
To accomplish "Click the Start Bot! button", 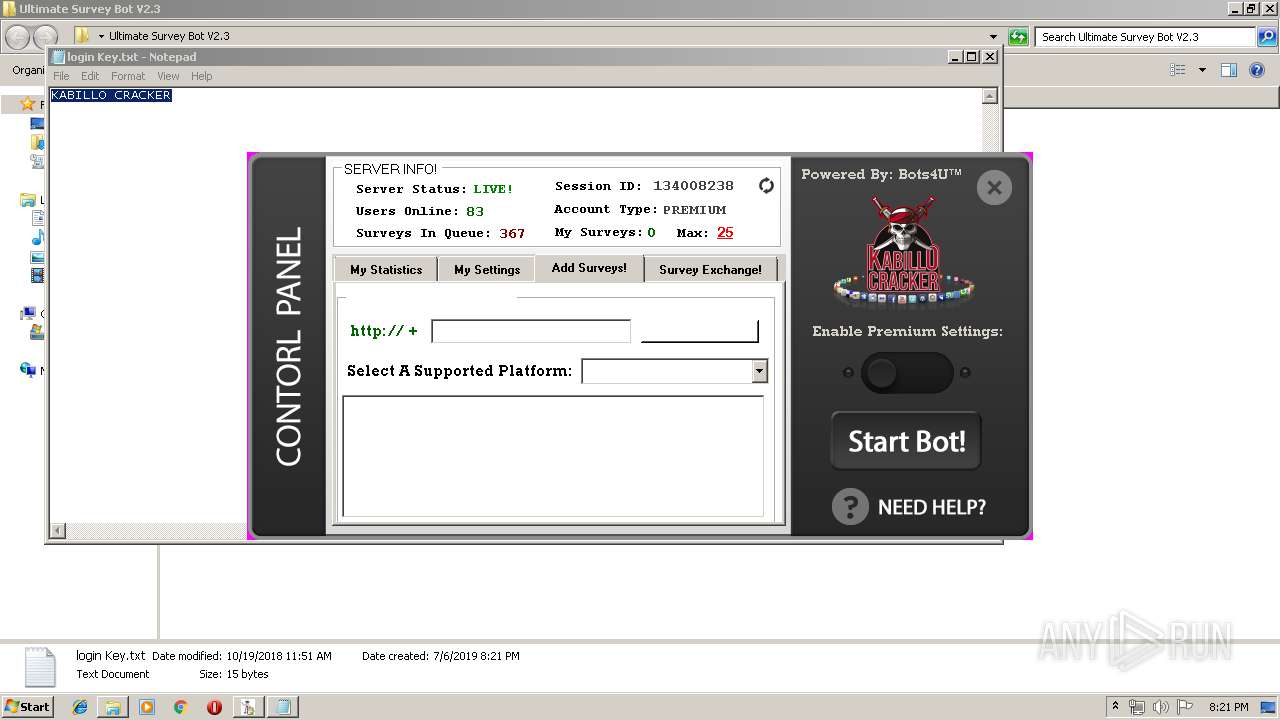I will click(906, 441).
